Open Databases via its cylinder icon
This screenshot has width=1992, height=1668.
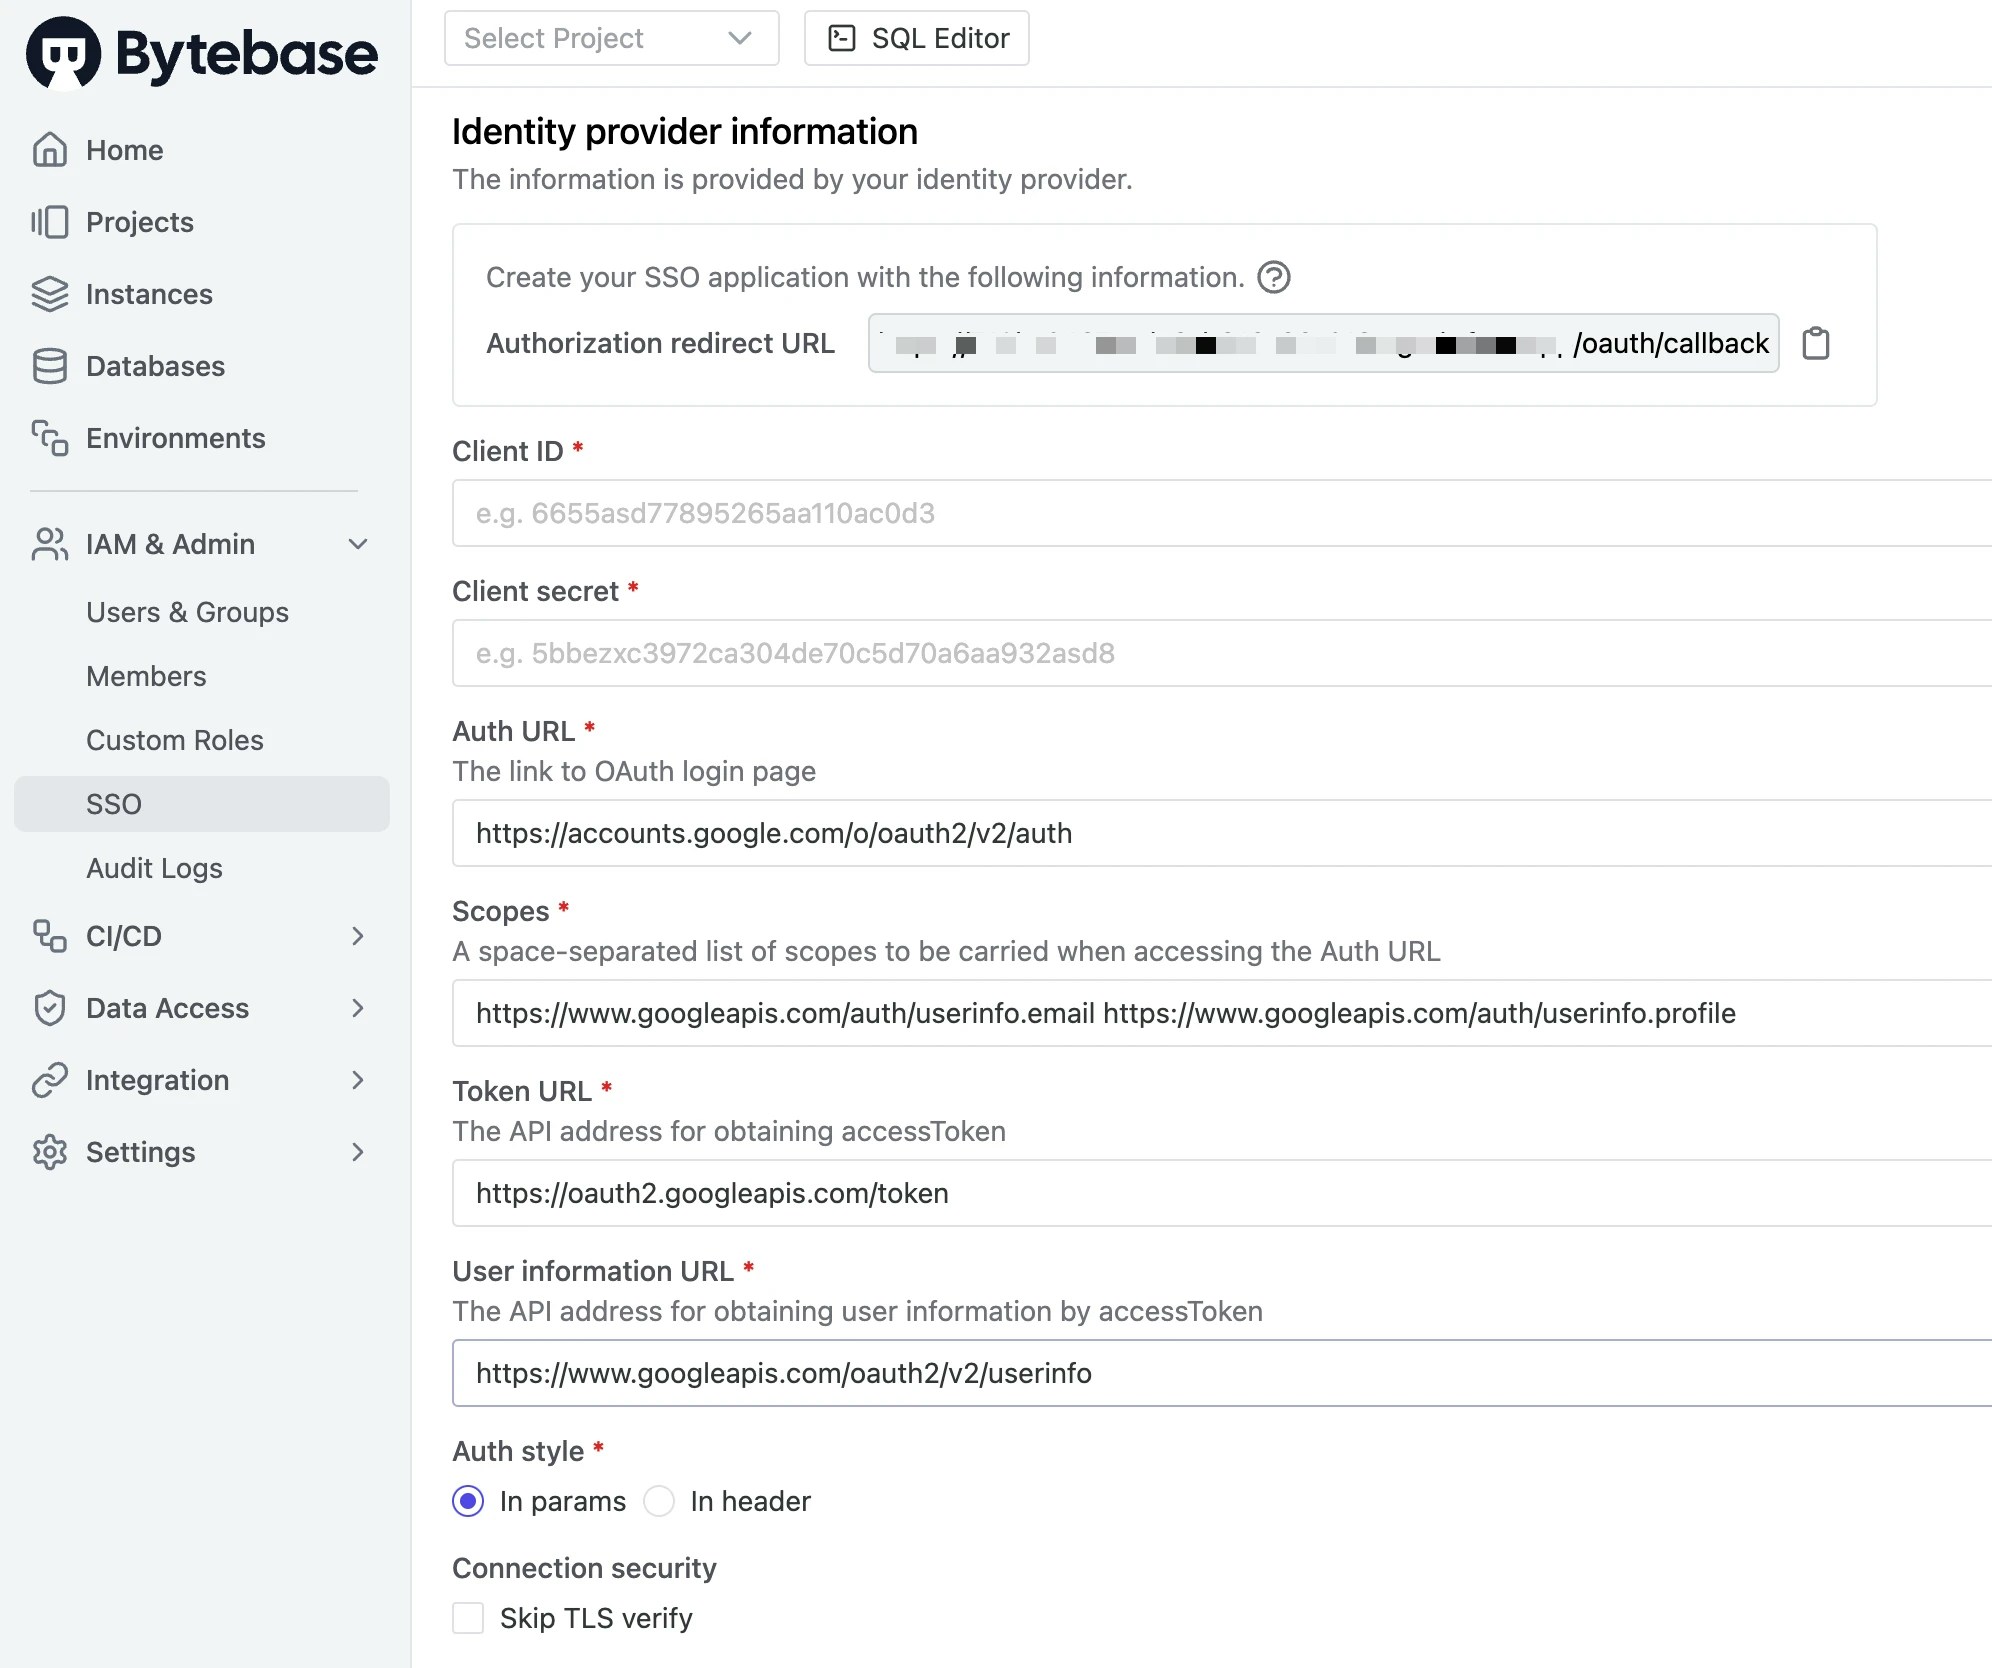pyautogui.click(x=49, y=366)
